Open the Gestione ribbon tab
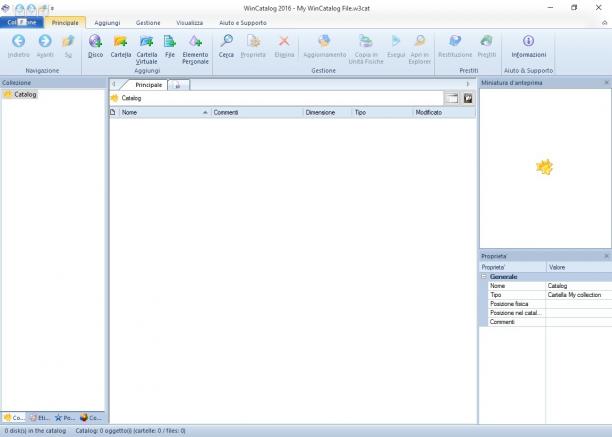The height and width of the screenshot is (437, 612). 148,23
